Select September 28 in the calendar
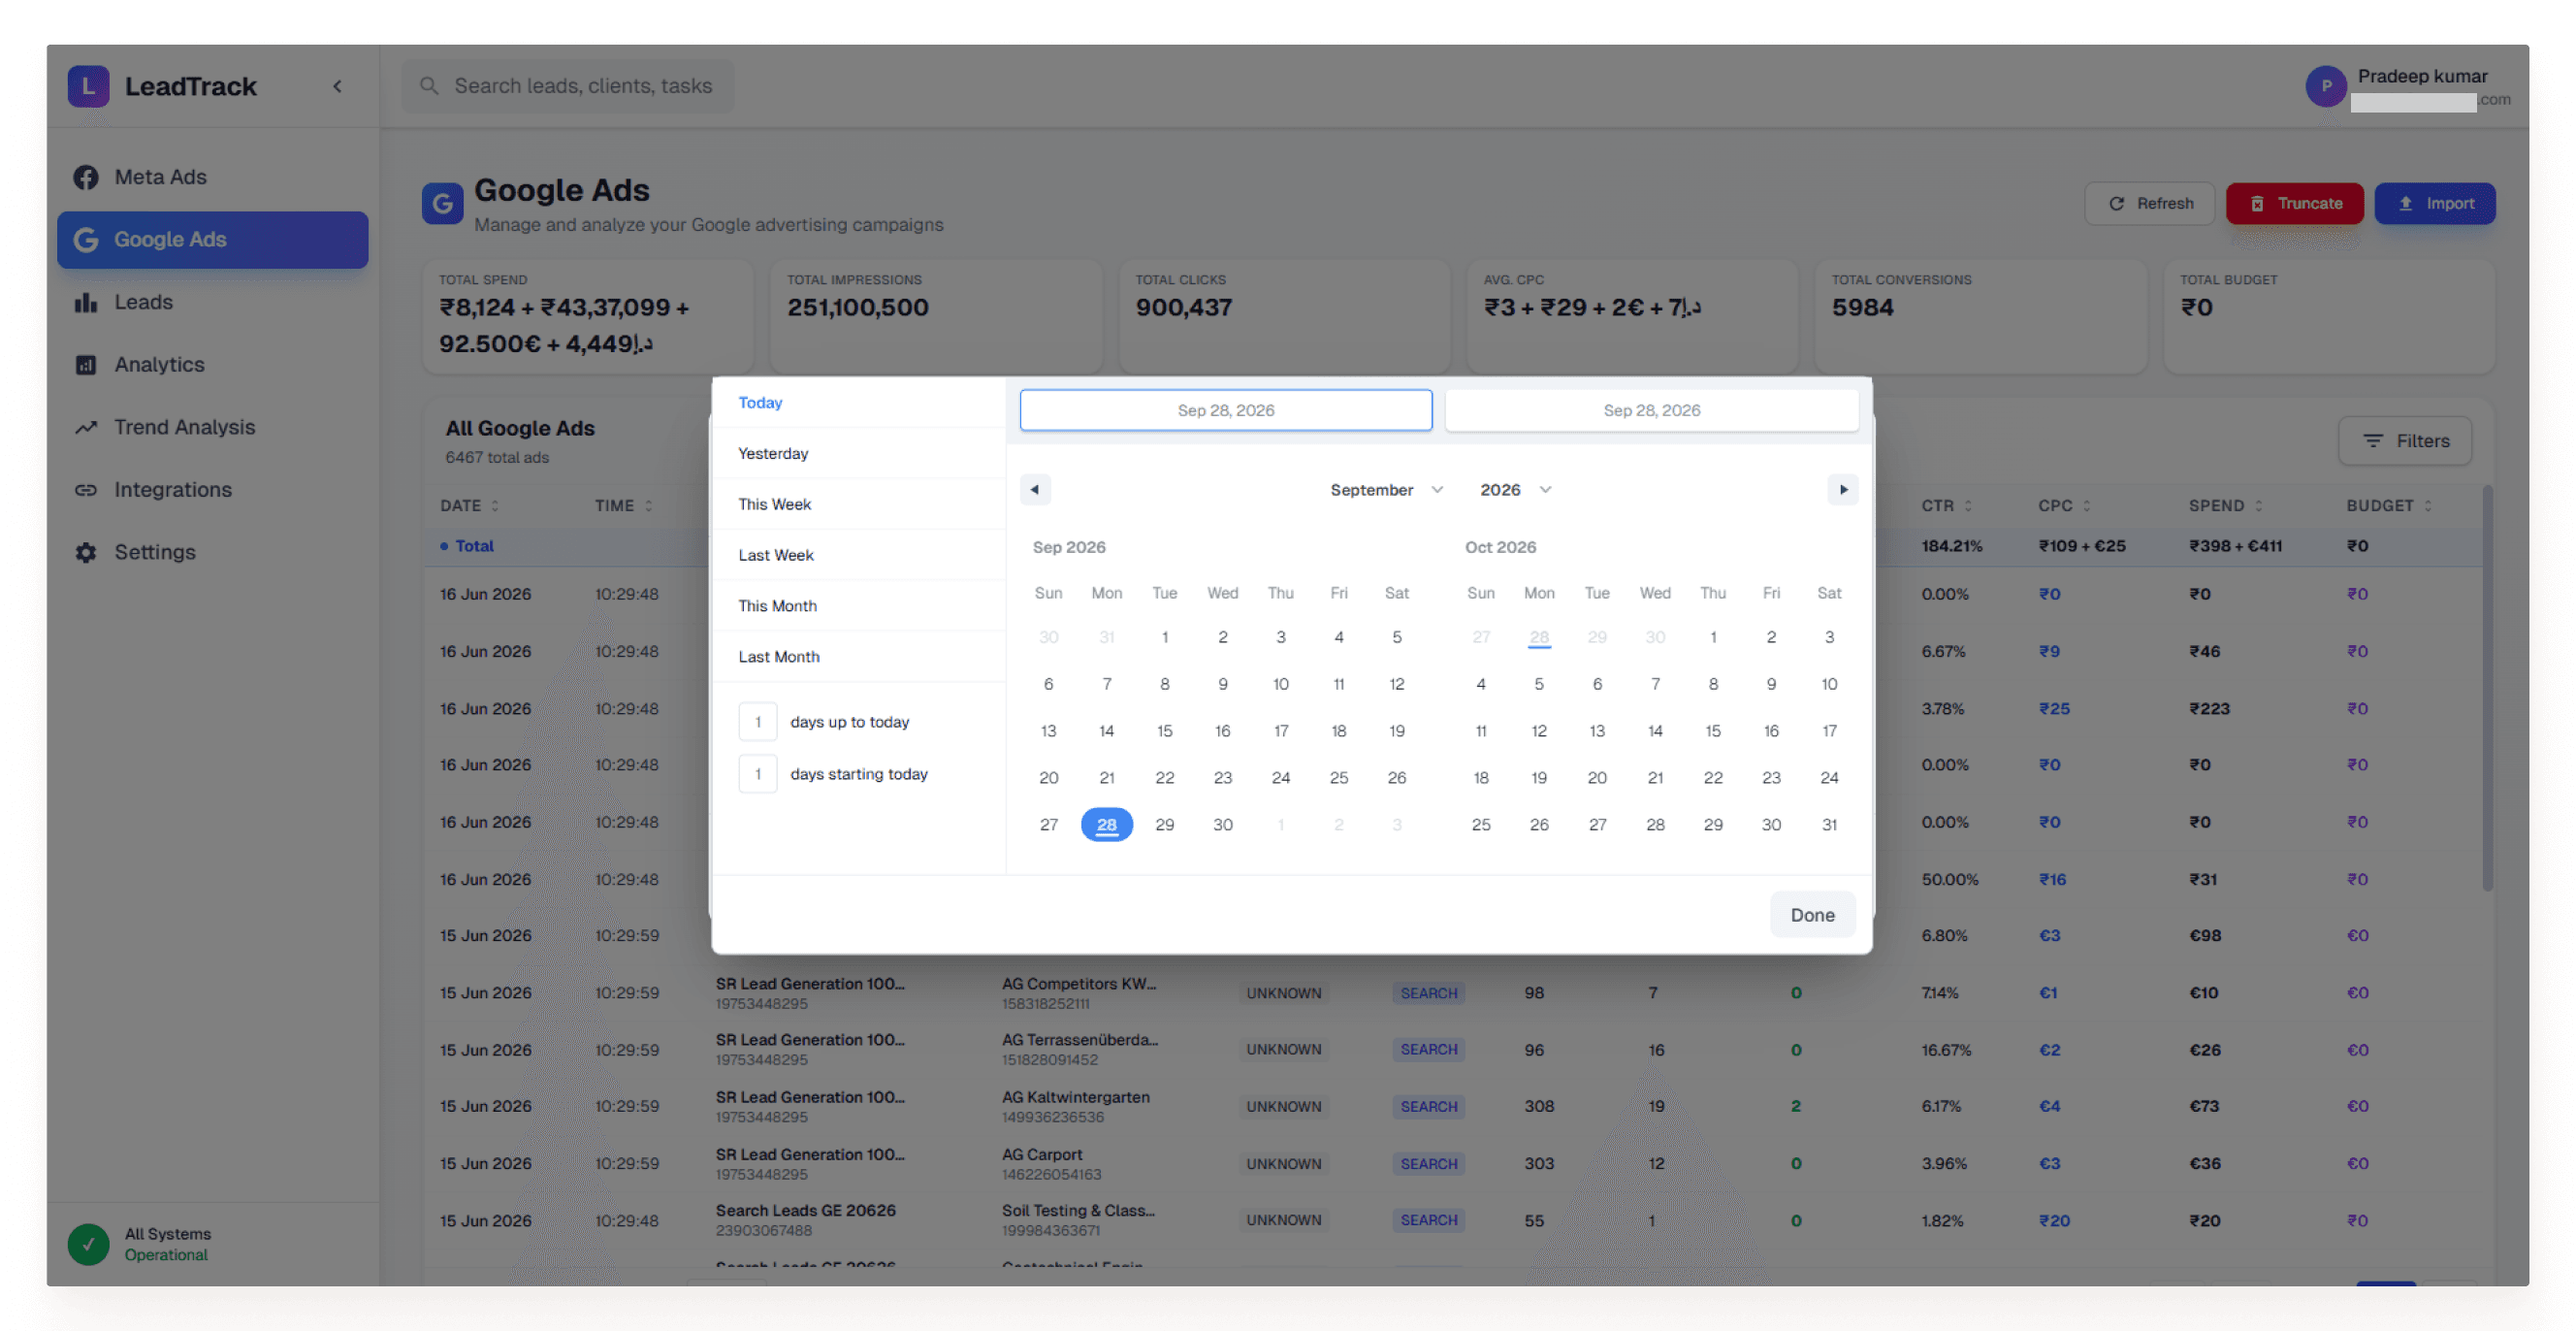2576x1331 pixels. (1106, 825)
